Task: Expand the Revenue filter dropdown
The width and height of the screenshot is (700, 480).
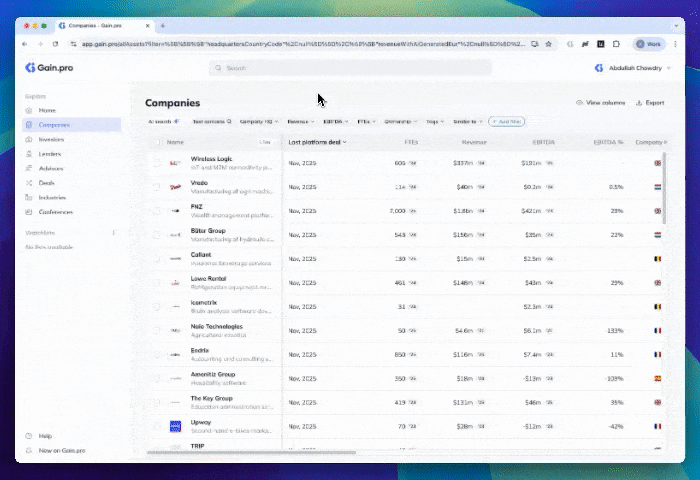Action: coord(301,121)
